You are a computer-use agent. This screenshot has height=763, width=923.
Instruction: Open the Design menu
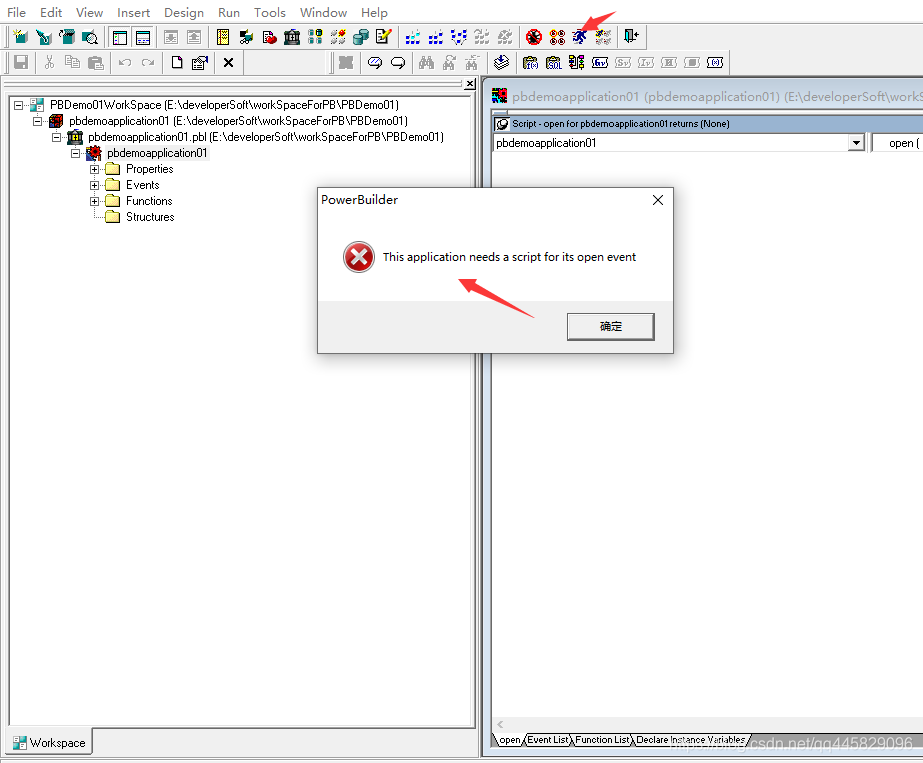184,12
